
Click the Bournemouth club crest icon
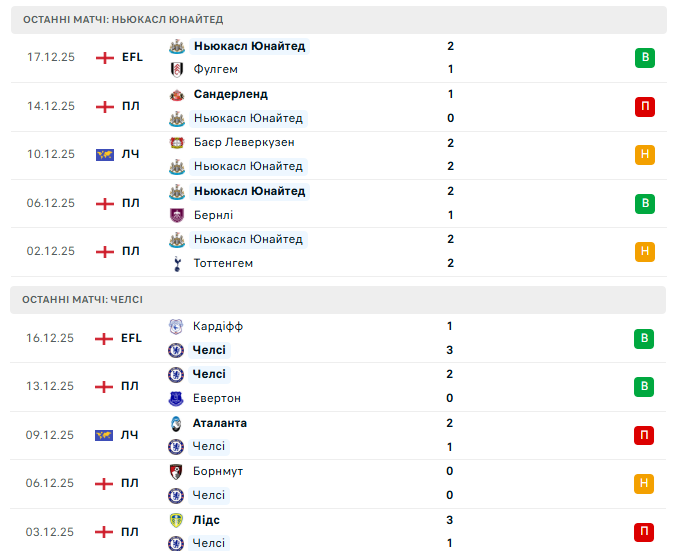tap(176, 471)
